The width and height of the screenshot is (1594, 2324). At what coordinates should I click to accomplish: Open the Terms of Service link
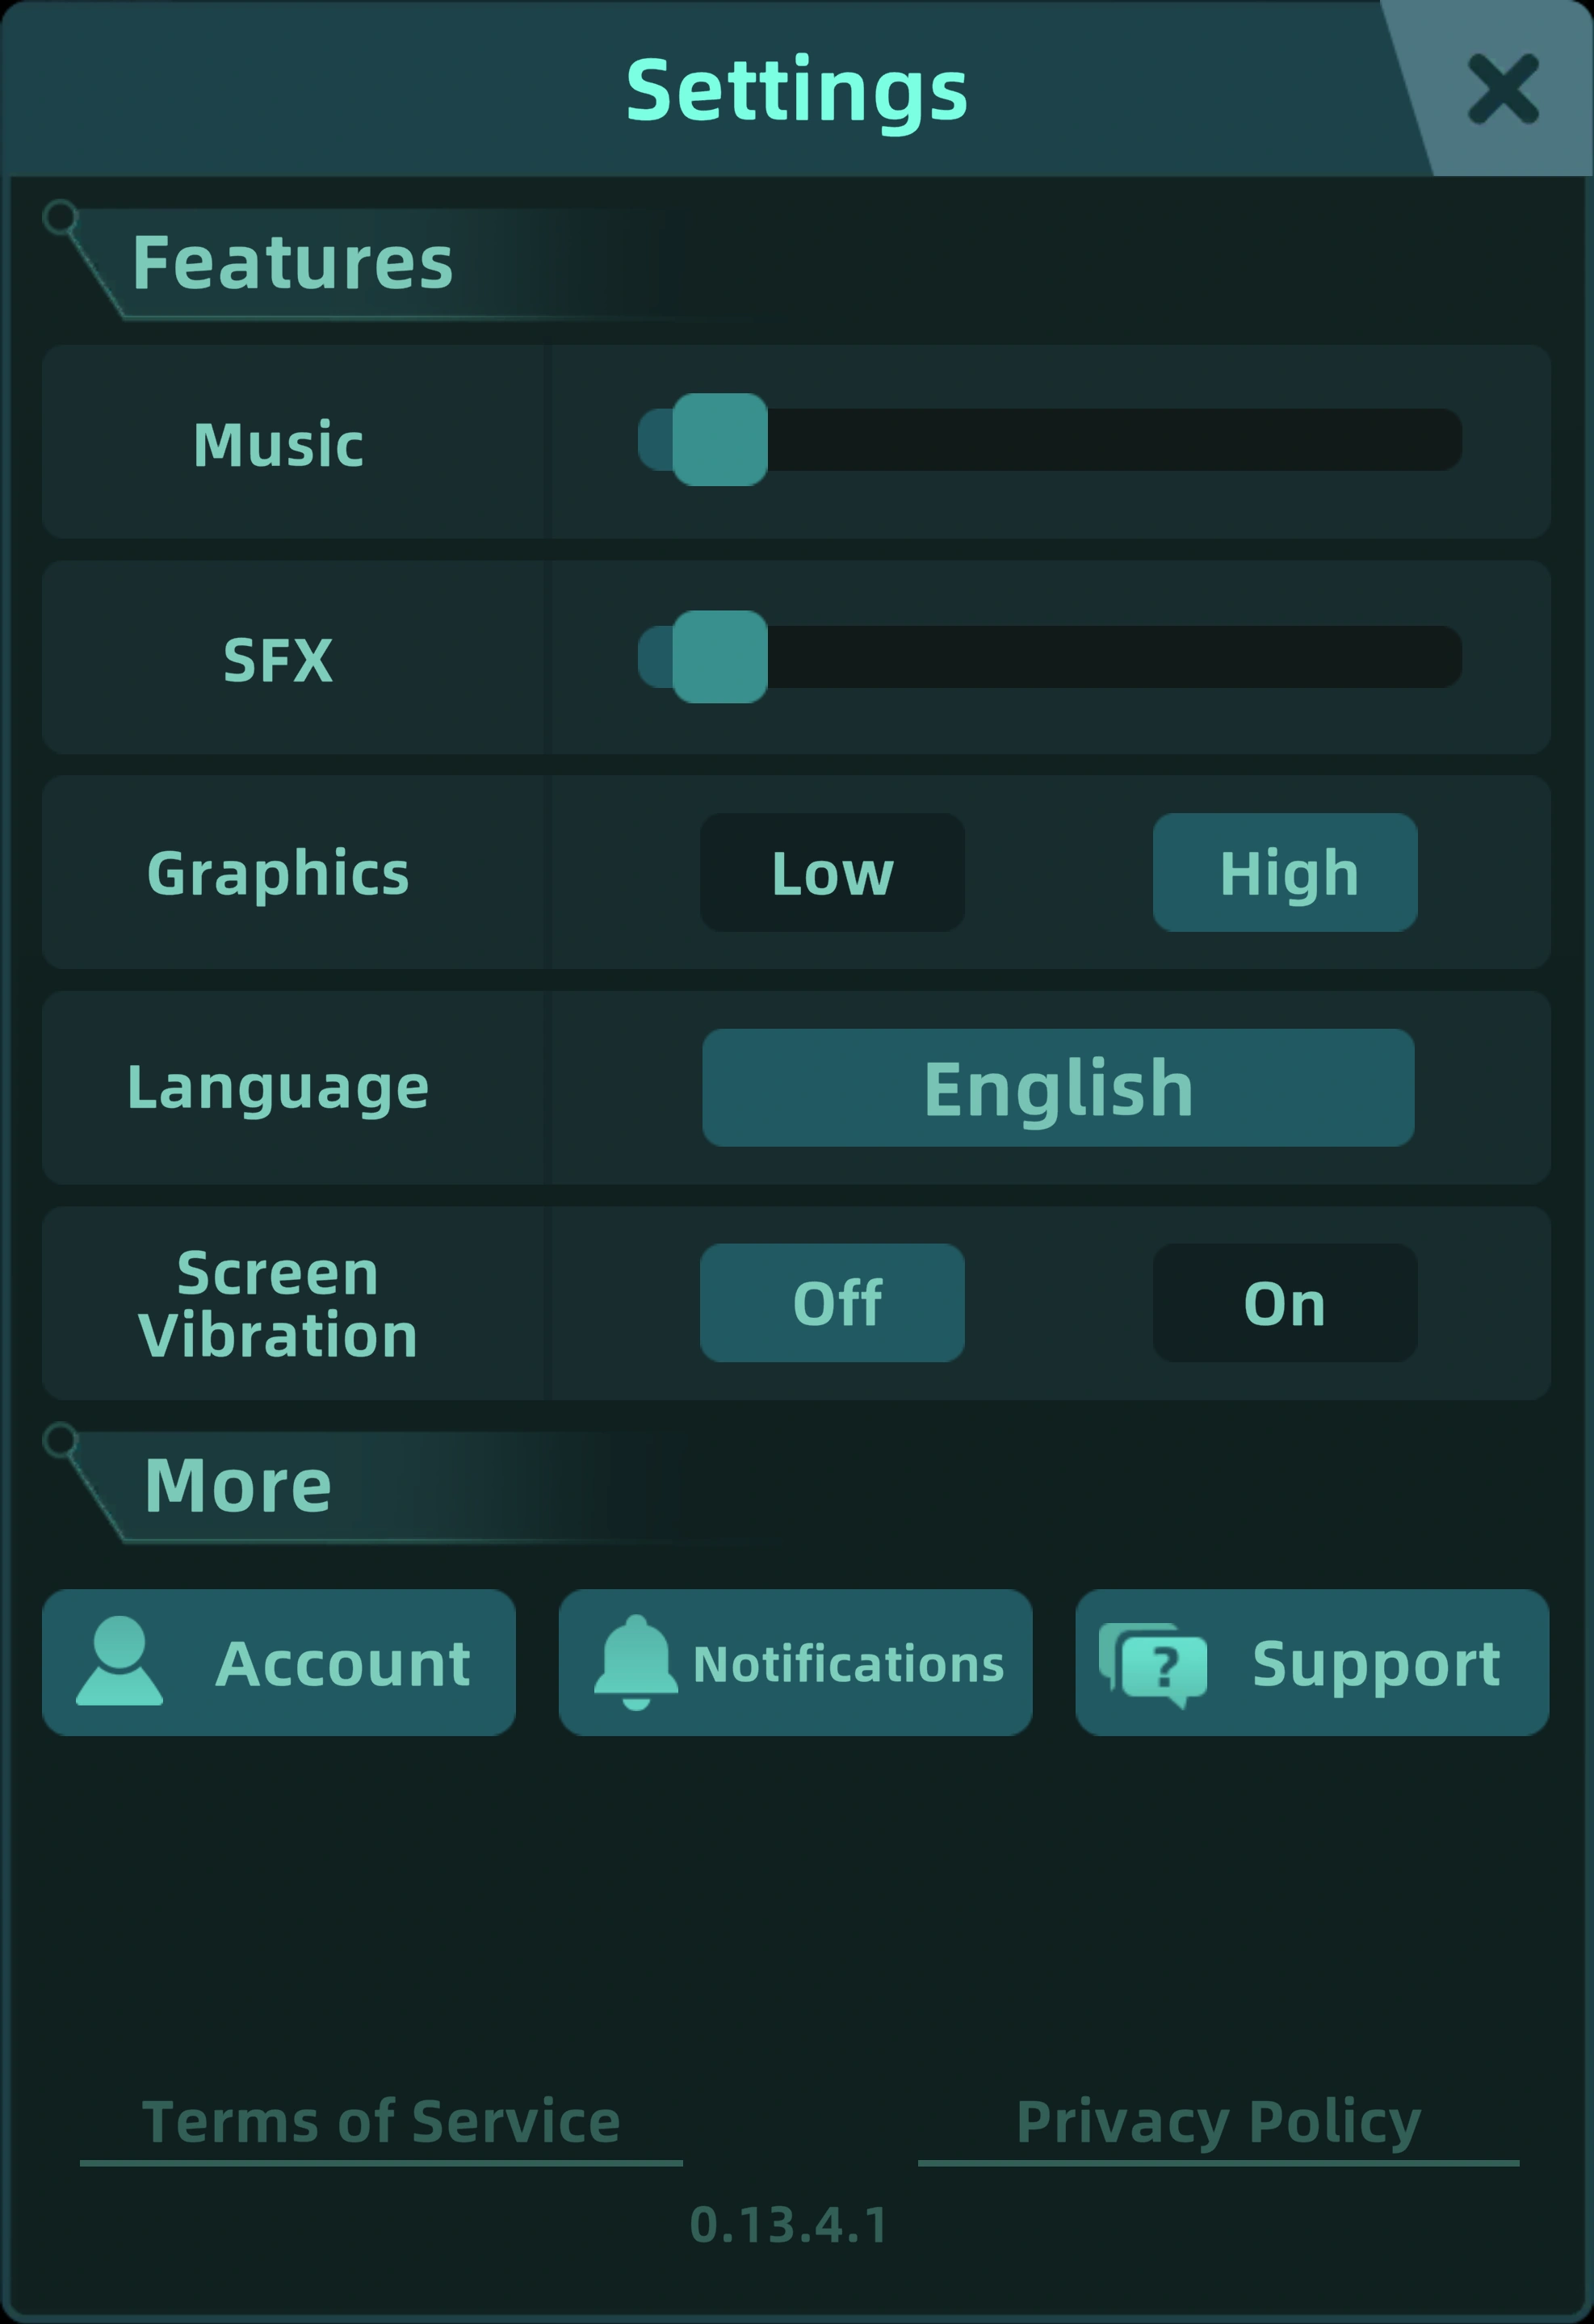point(381,2122)
